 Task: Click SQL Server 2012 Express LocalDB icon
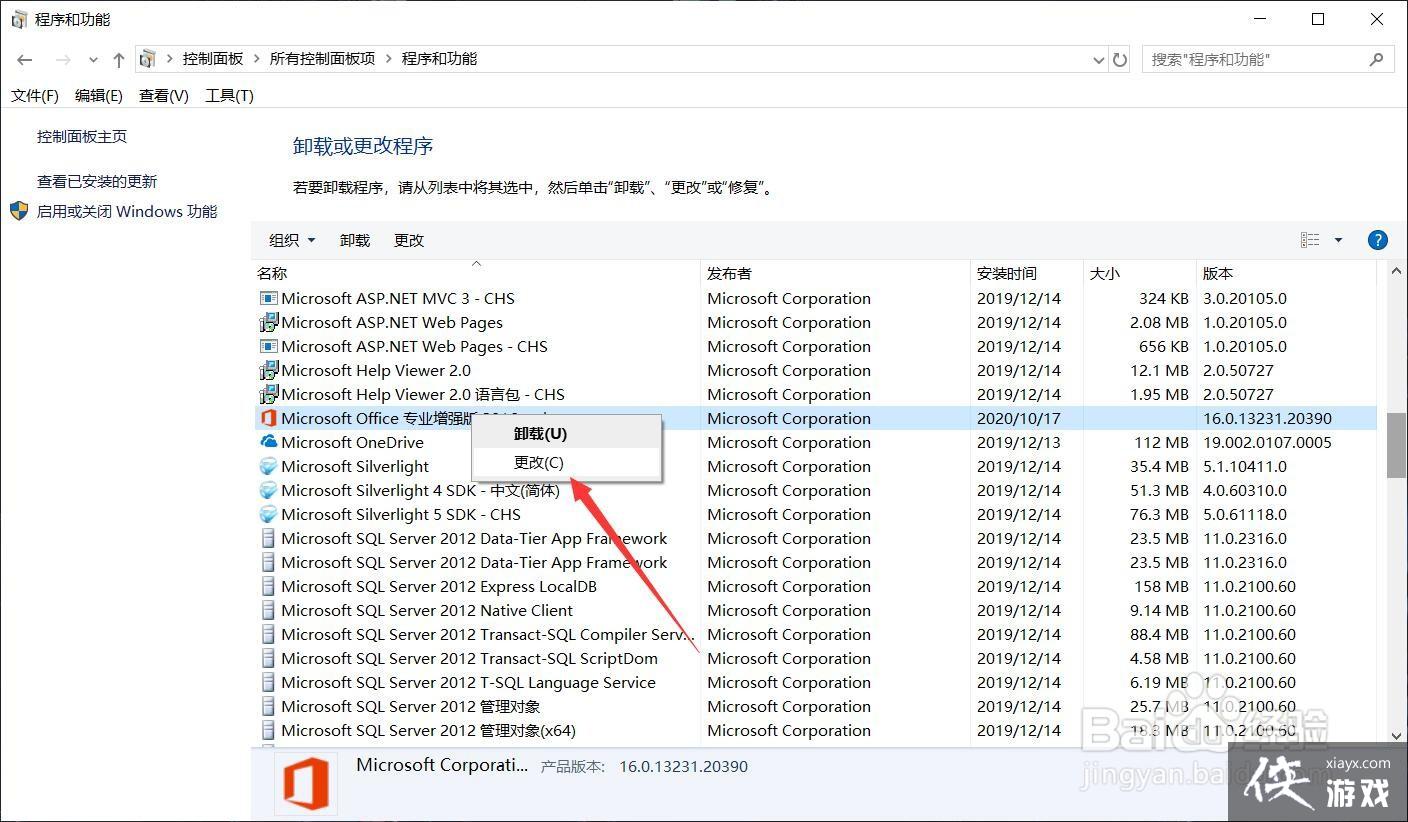click(x=268, y=586)
